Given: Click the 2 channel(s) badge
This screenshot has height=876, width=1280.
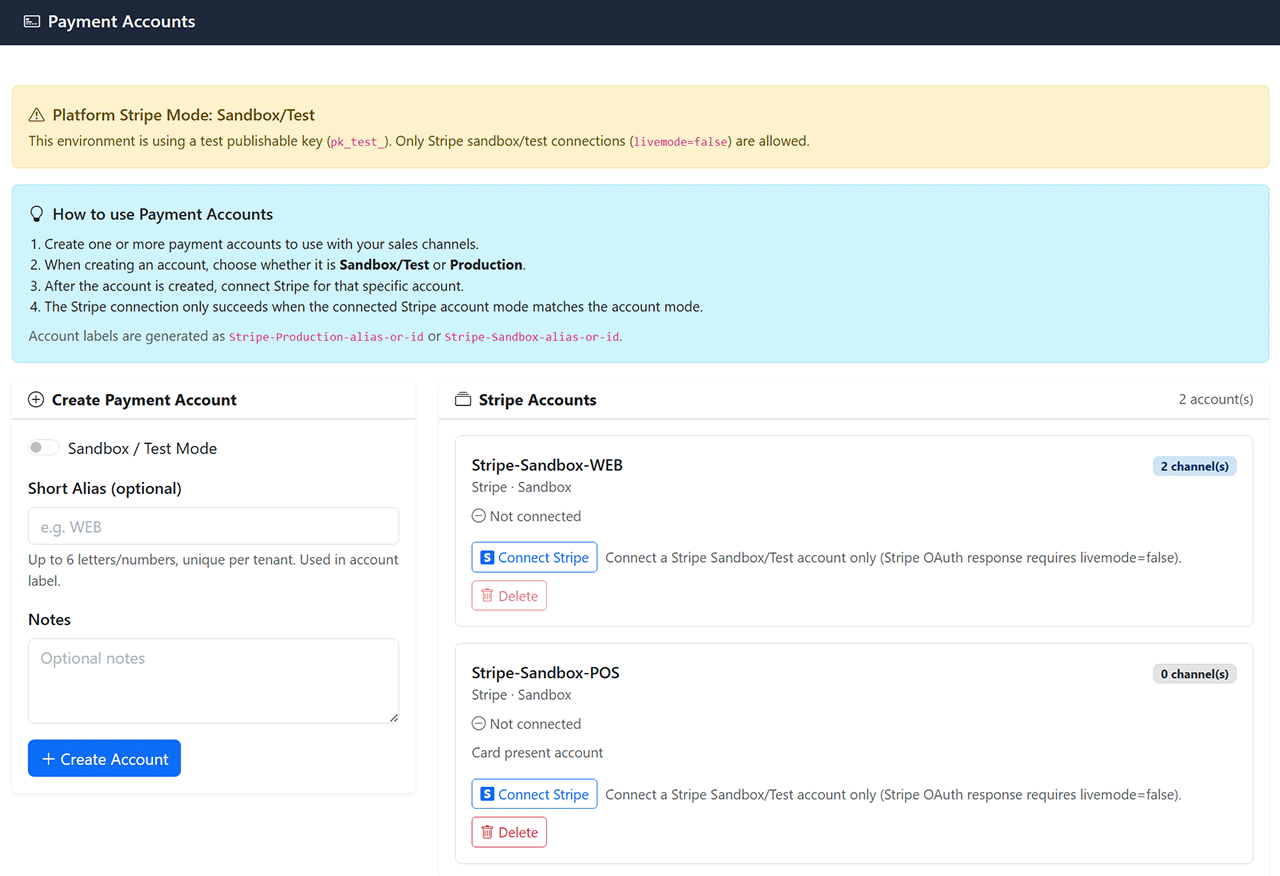Looking at the screenshot, I should 1195,466.
